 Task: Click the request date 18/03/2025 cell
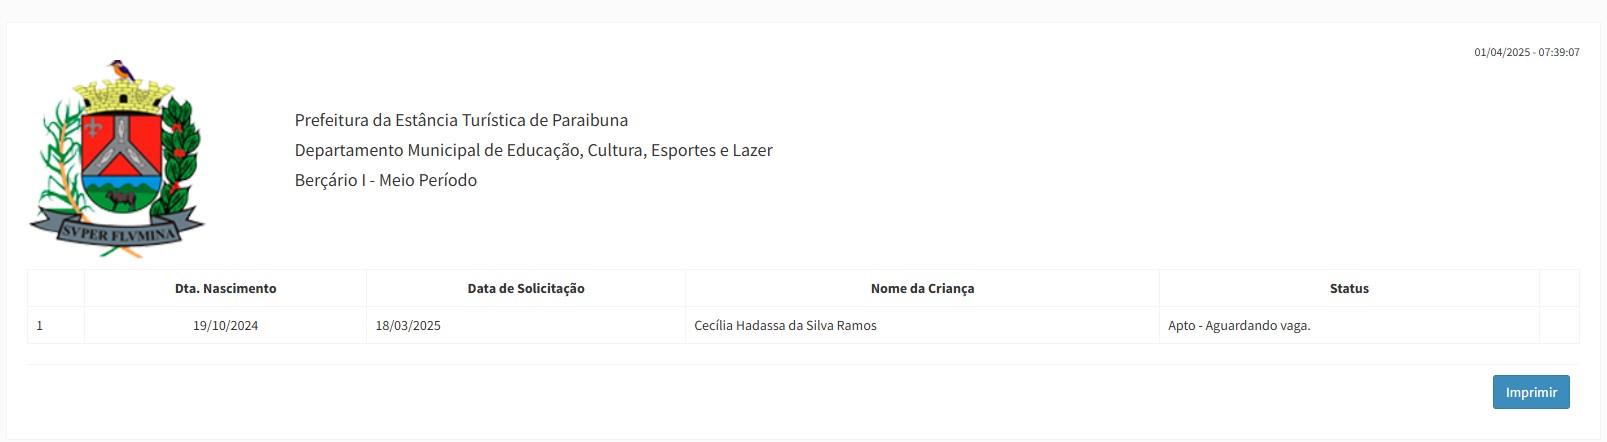point(526,325)
